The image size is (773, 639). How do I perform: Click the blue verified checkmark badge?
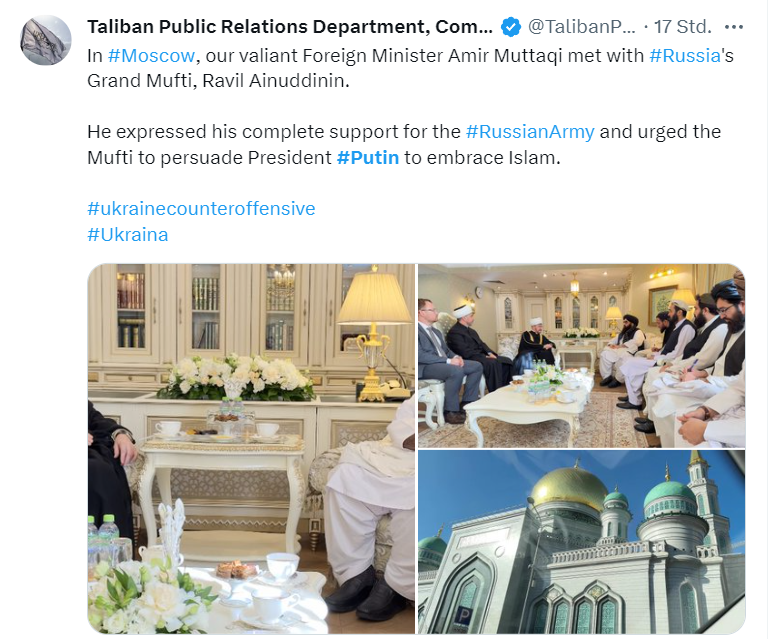511,27
